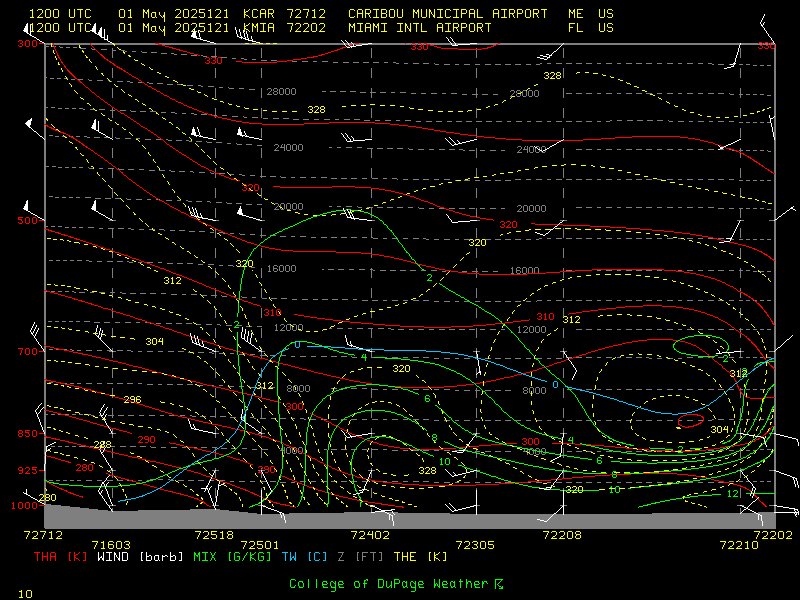Select station label 72712 on axis
The height and width of the screenshot is (600, 800).
click(x=43, y=535)
